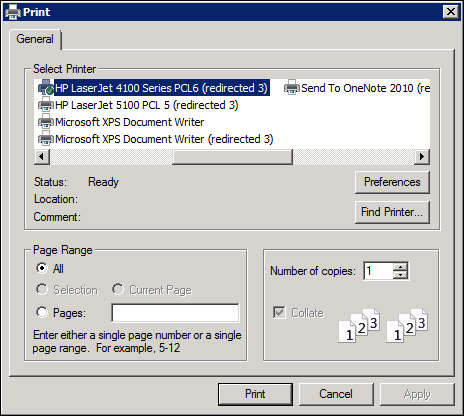Choose the Pages radio button
The height and width of the screenshot is (416, 464).
(x=42, y=312)
